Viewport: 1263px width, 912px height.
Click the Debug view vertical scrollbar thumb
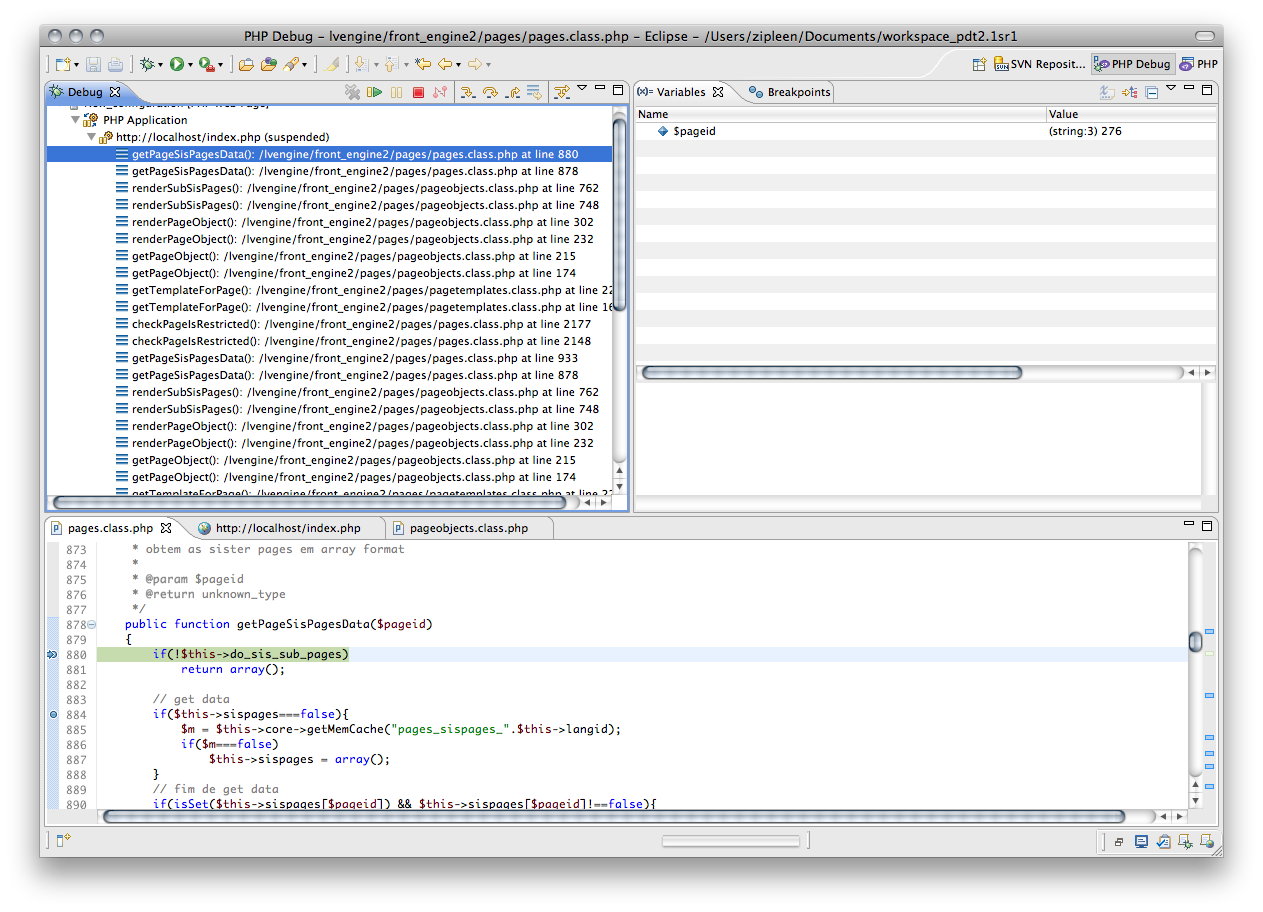(x=619, y=217)
